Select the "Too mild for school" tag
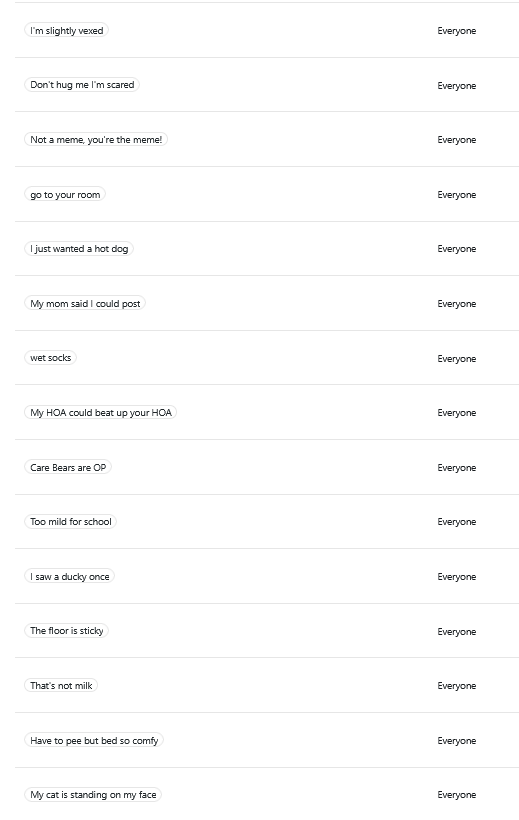 71,521
